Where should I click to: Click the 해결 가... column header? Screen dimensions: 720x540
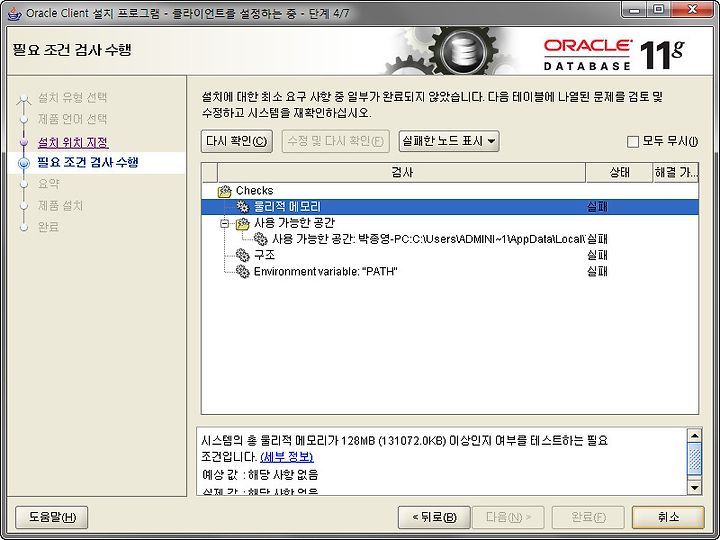pyautogui.click(x=675, y=173)
